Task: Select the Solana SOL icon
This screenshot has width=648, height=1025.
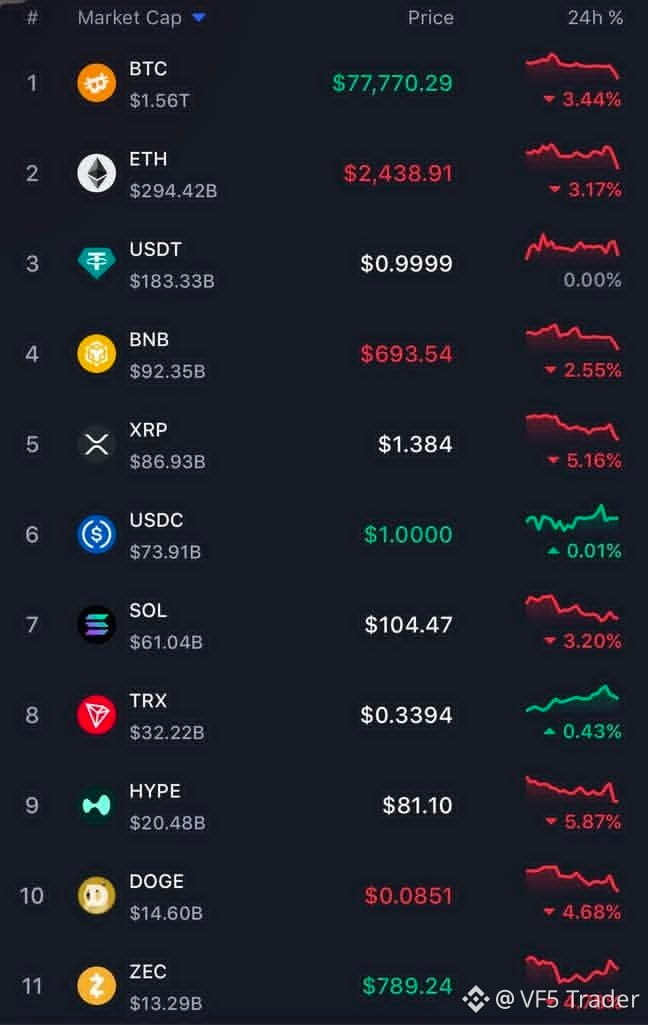Action: (96, 624)
